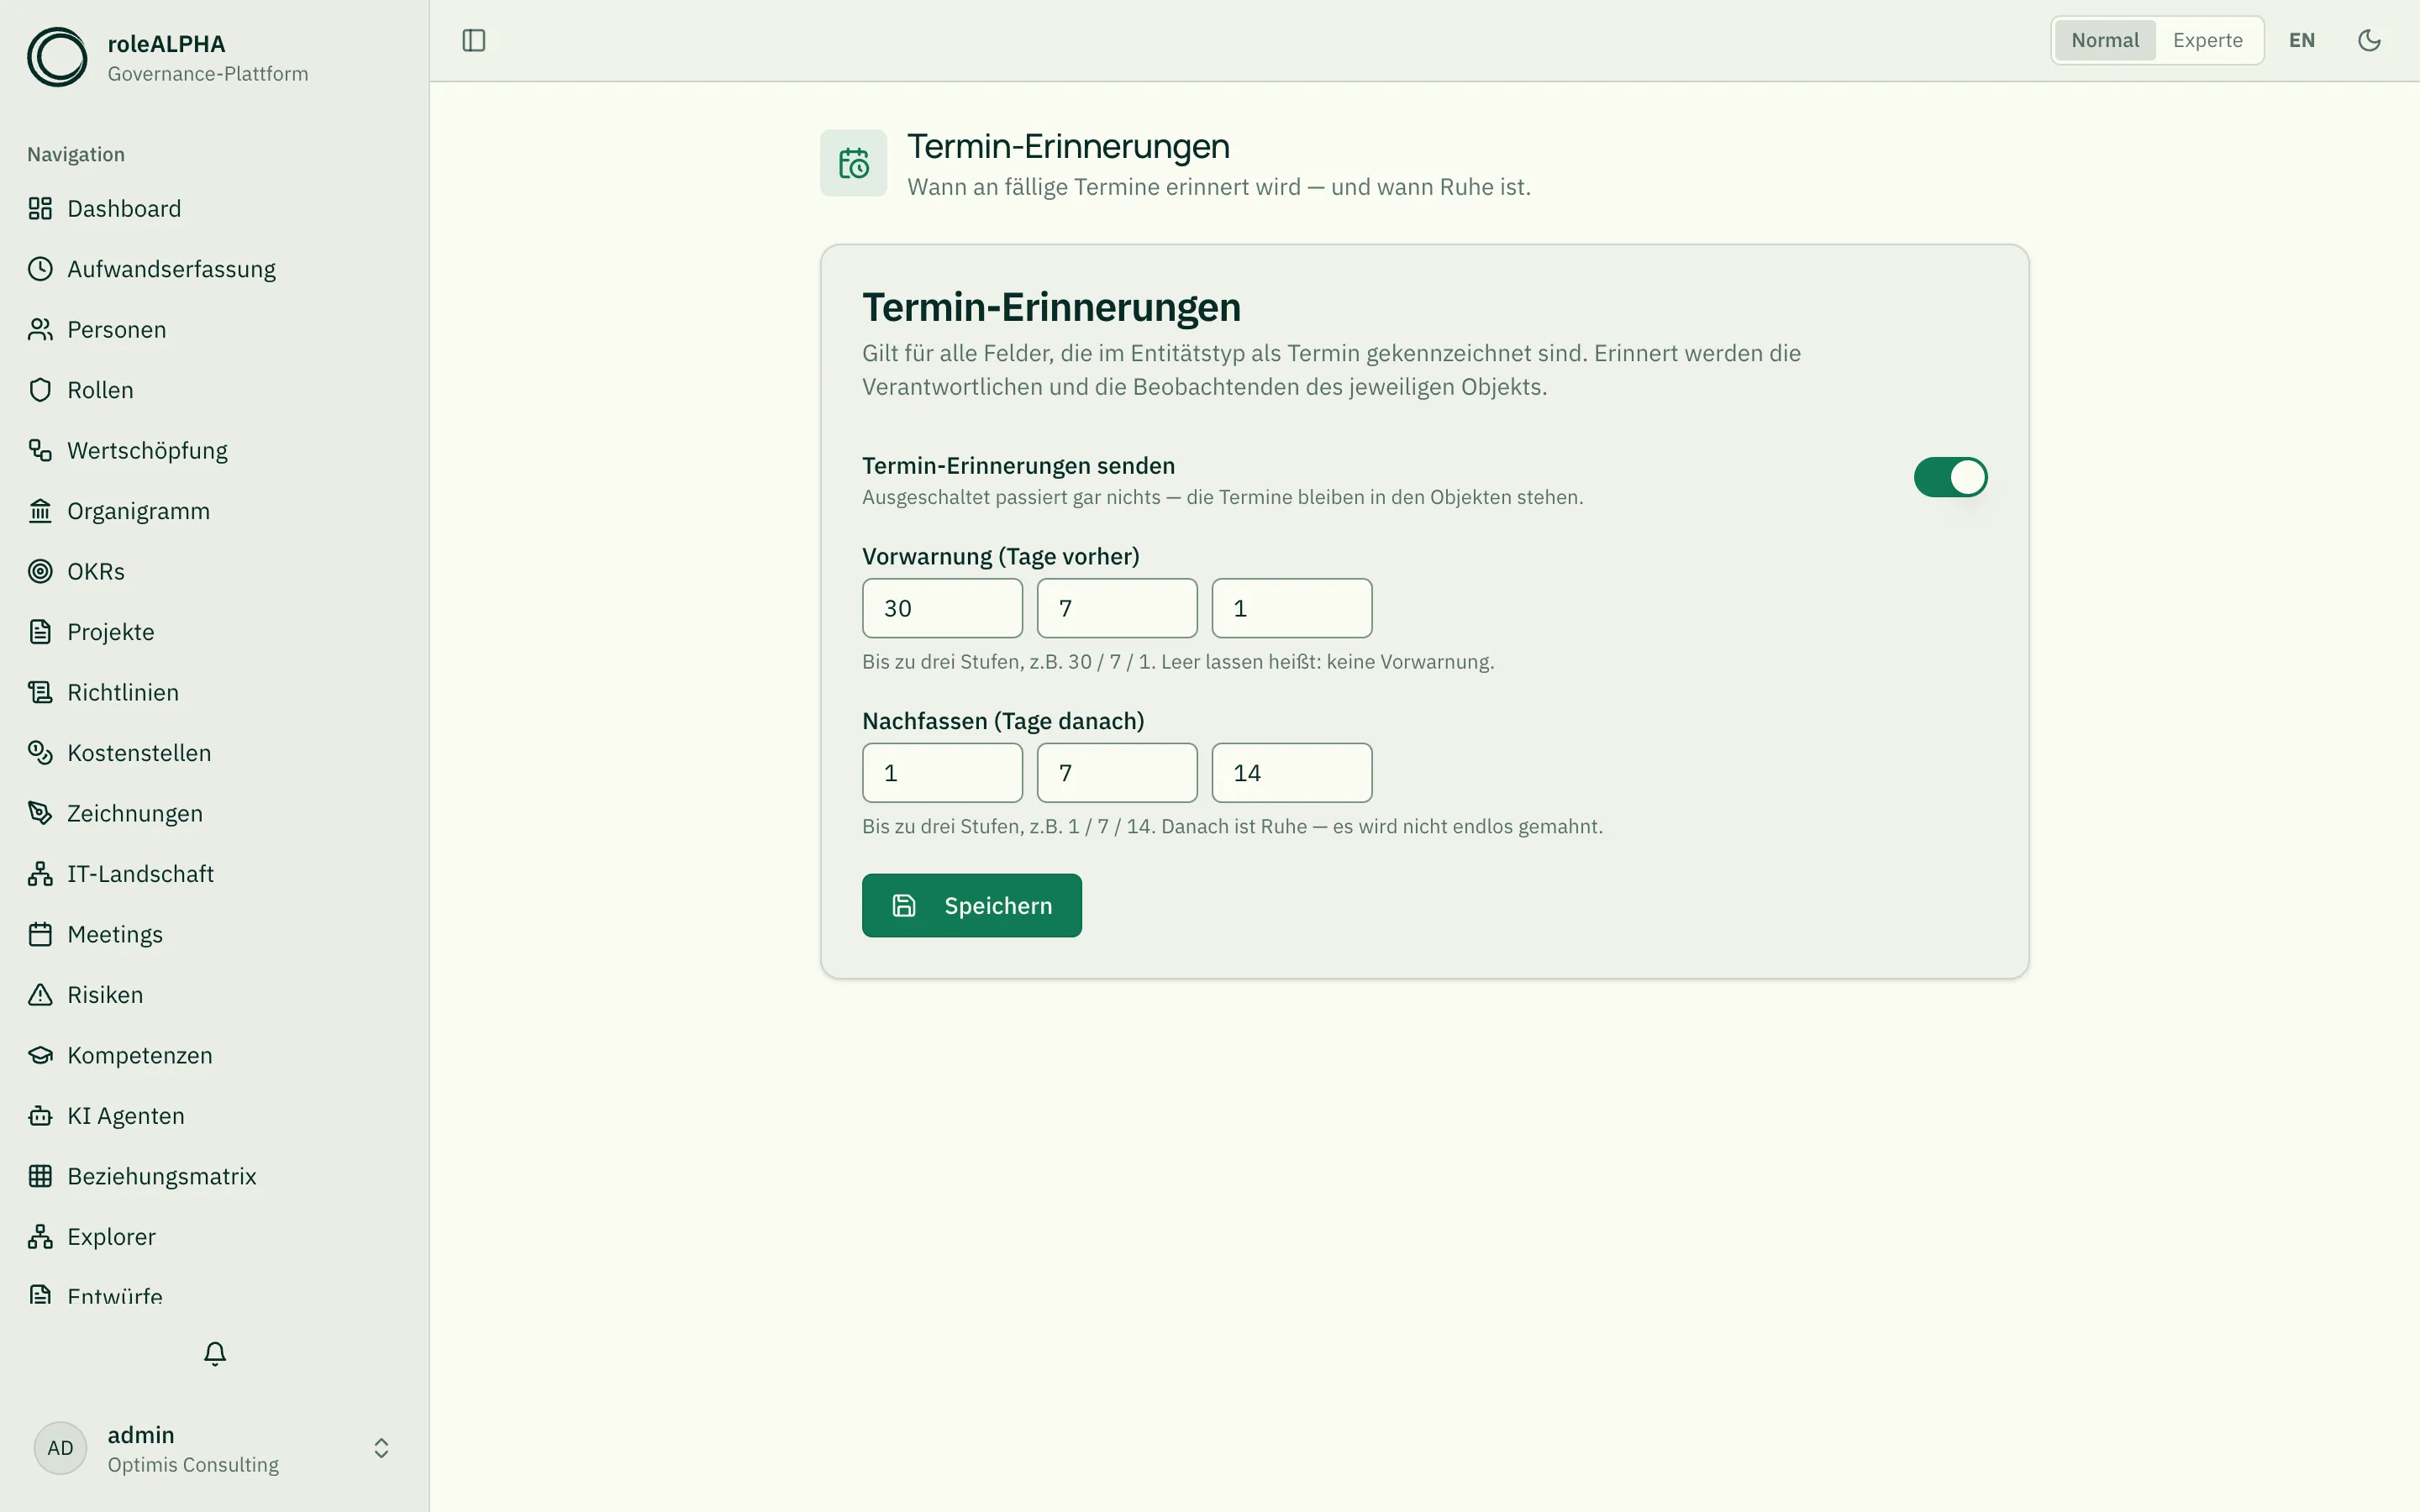The image size is (2420, 1512).
Task: Click the Personen people icon
Action: (40, 329)
